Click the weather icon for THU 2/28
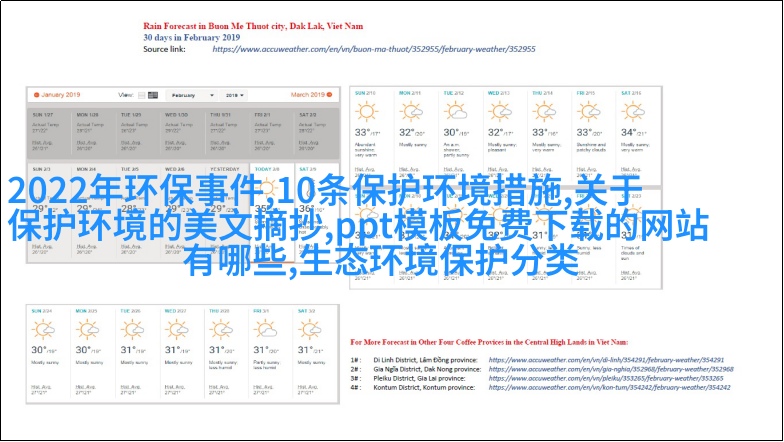The width and height of the screenshot is (784, 442). [220, 330]
